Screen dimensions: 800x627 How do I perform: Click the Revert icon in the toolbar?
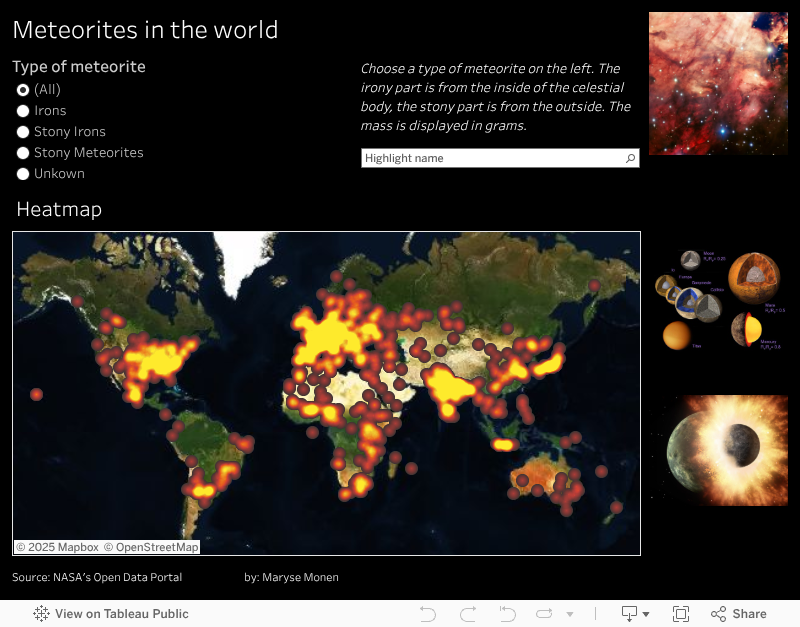[x=507, y=614]
